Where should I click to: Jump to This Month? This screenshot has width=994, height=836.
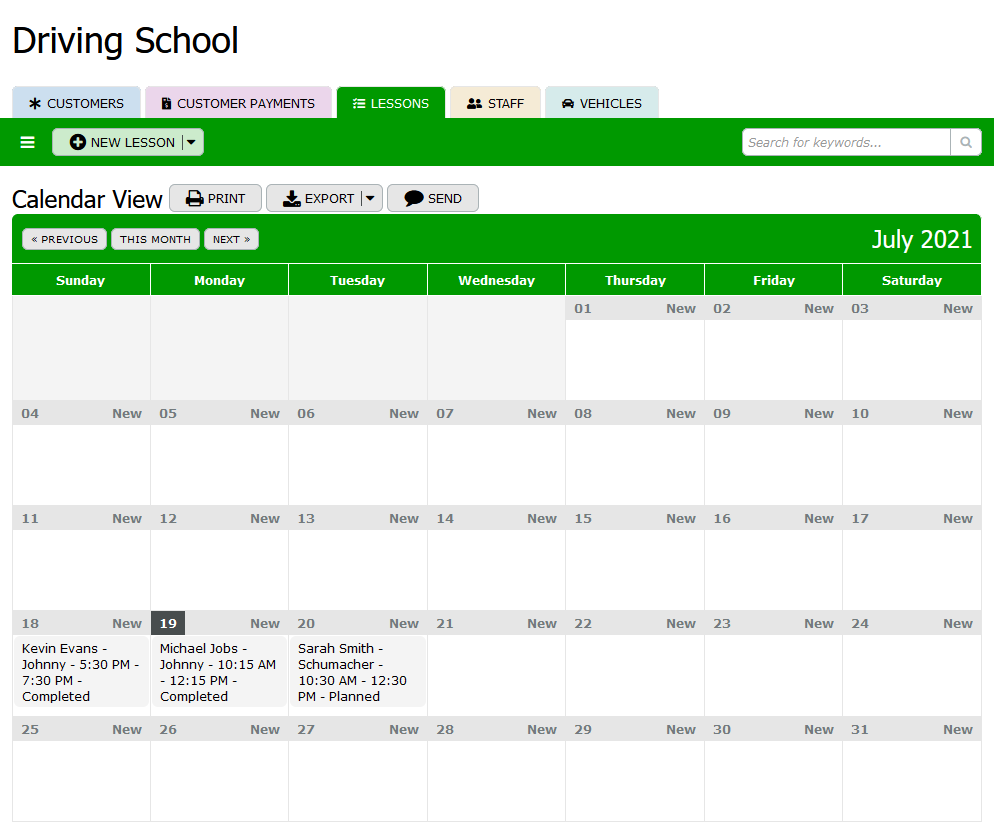click(x=155, y=240)
